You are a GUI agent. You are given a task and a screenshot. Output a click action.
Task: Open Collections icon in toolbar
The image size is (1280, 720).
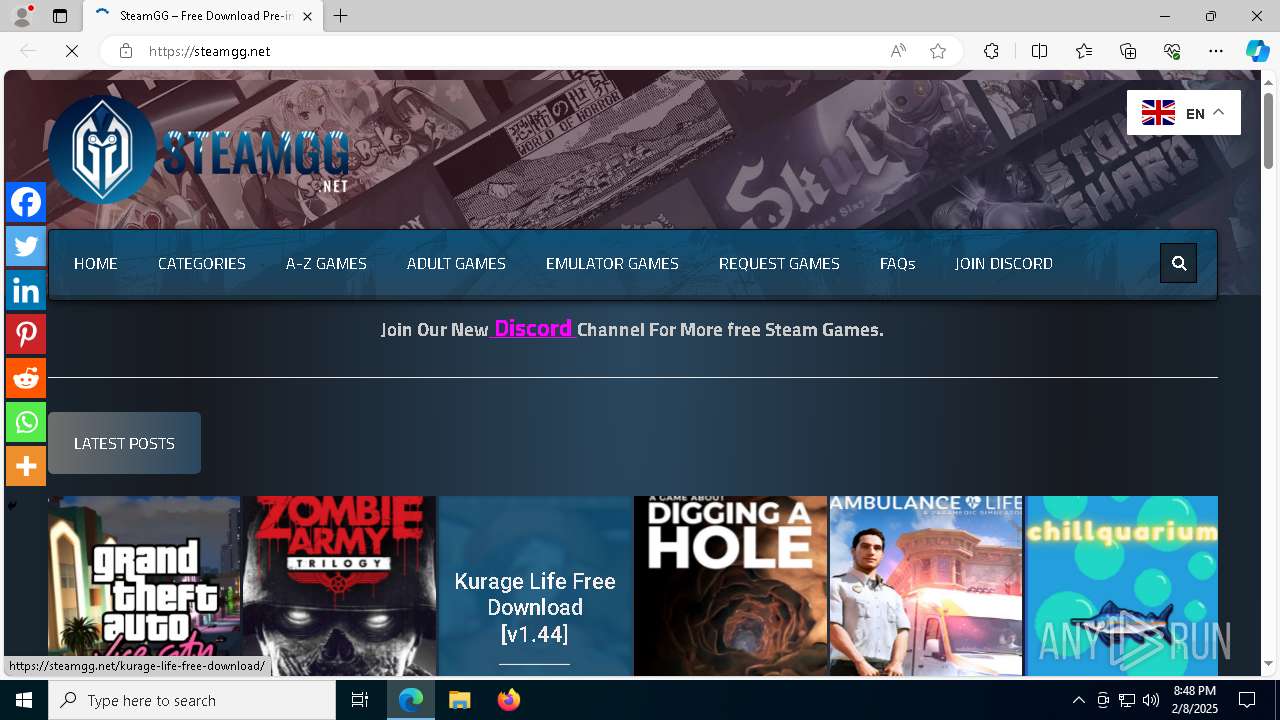1128,51
